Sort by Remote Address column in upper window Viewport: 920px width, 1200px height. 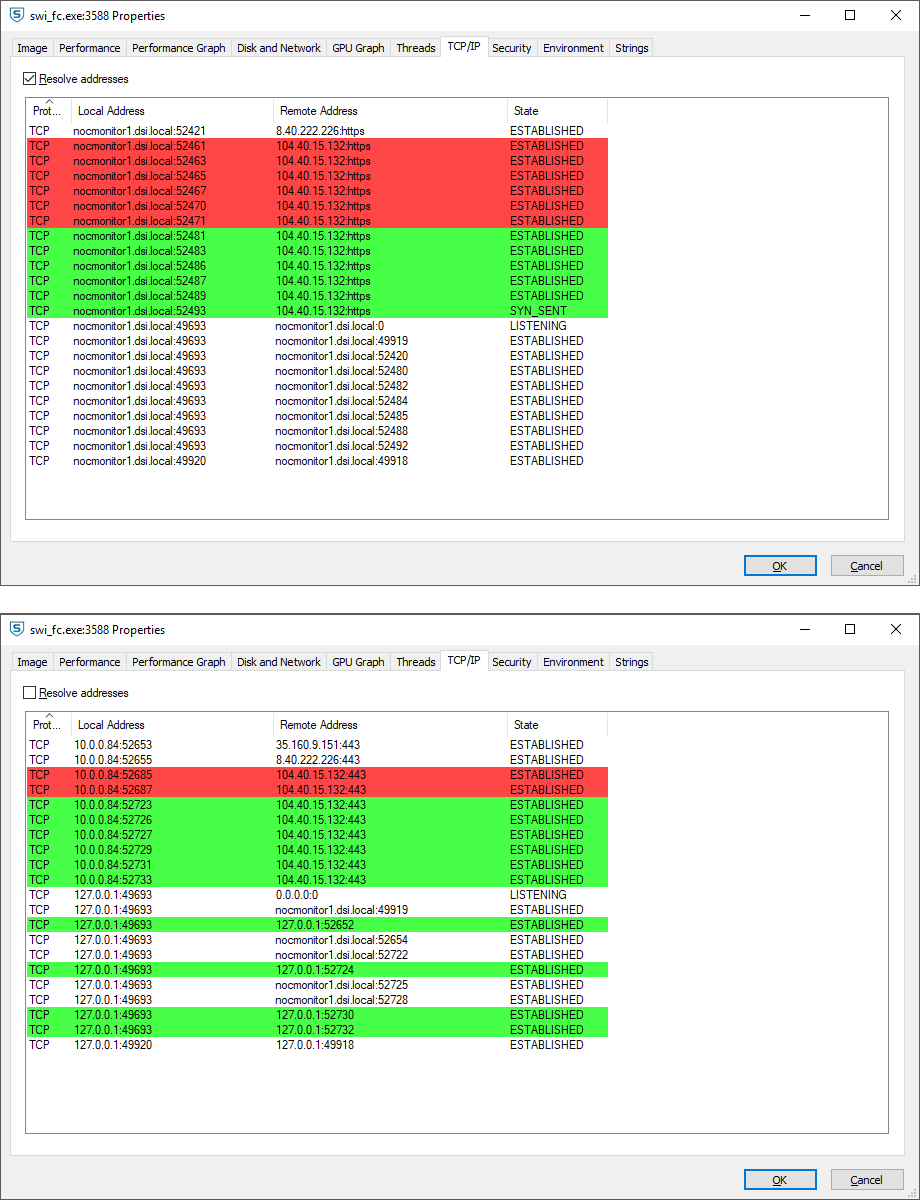click(x=390, y=111)
